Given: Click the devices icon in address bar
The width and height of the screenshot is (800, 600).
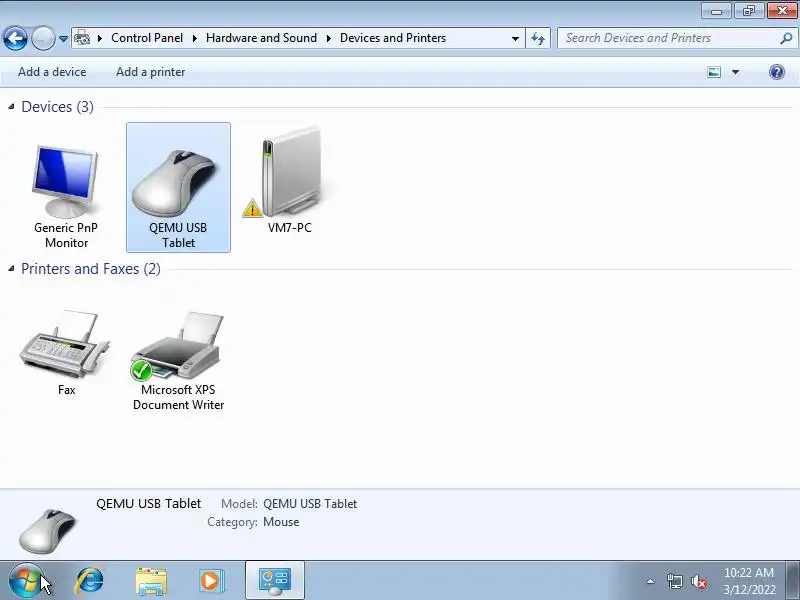Looking at the screenshot, I should [x=82, y=38].
